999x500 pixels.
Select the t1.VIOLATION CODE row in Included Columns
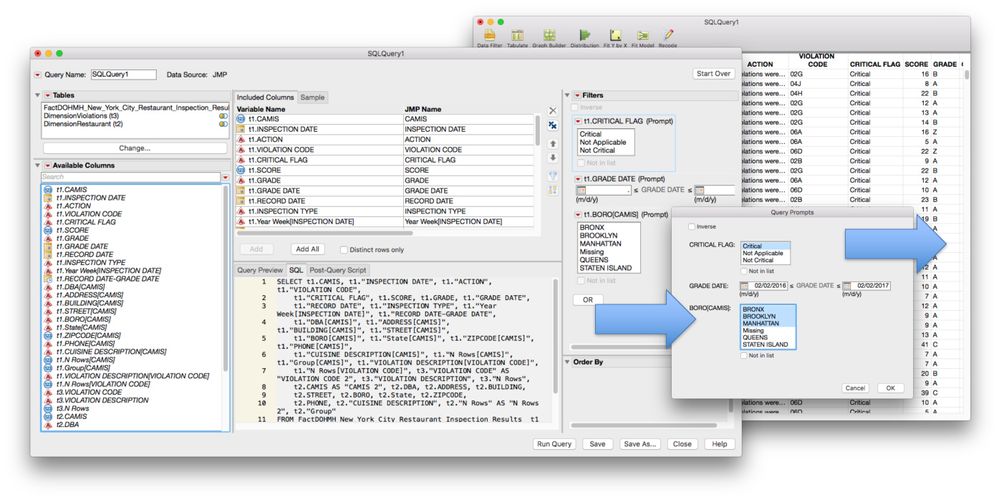(385, 150)
